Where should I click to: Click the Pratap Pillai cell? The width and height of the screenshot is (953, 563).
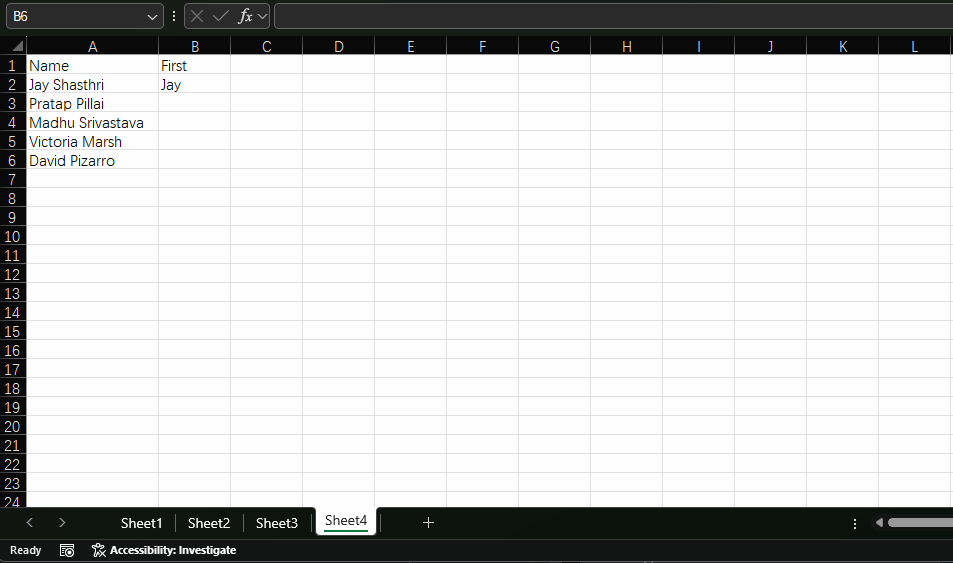92,103
